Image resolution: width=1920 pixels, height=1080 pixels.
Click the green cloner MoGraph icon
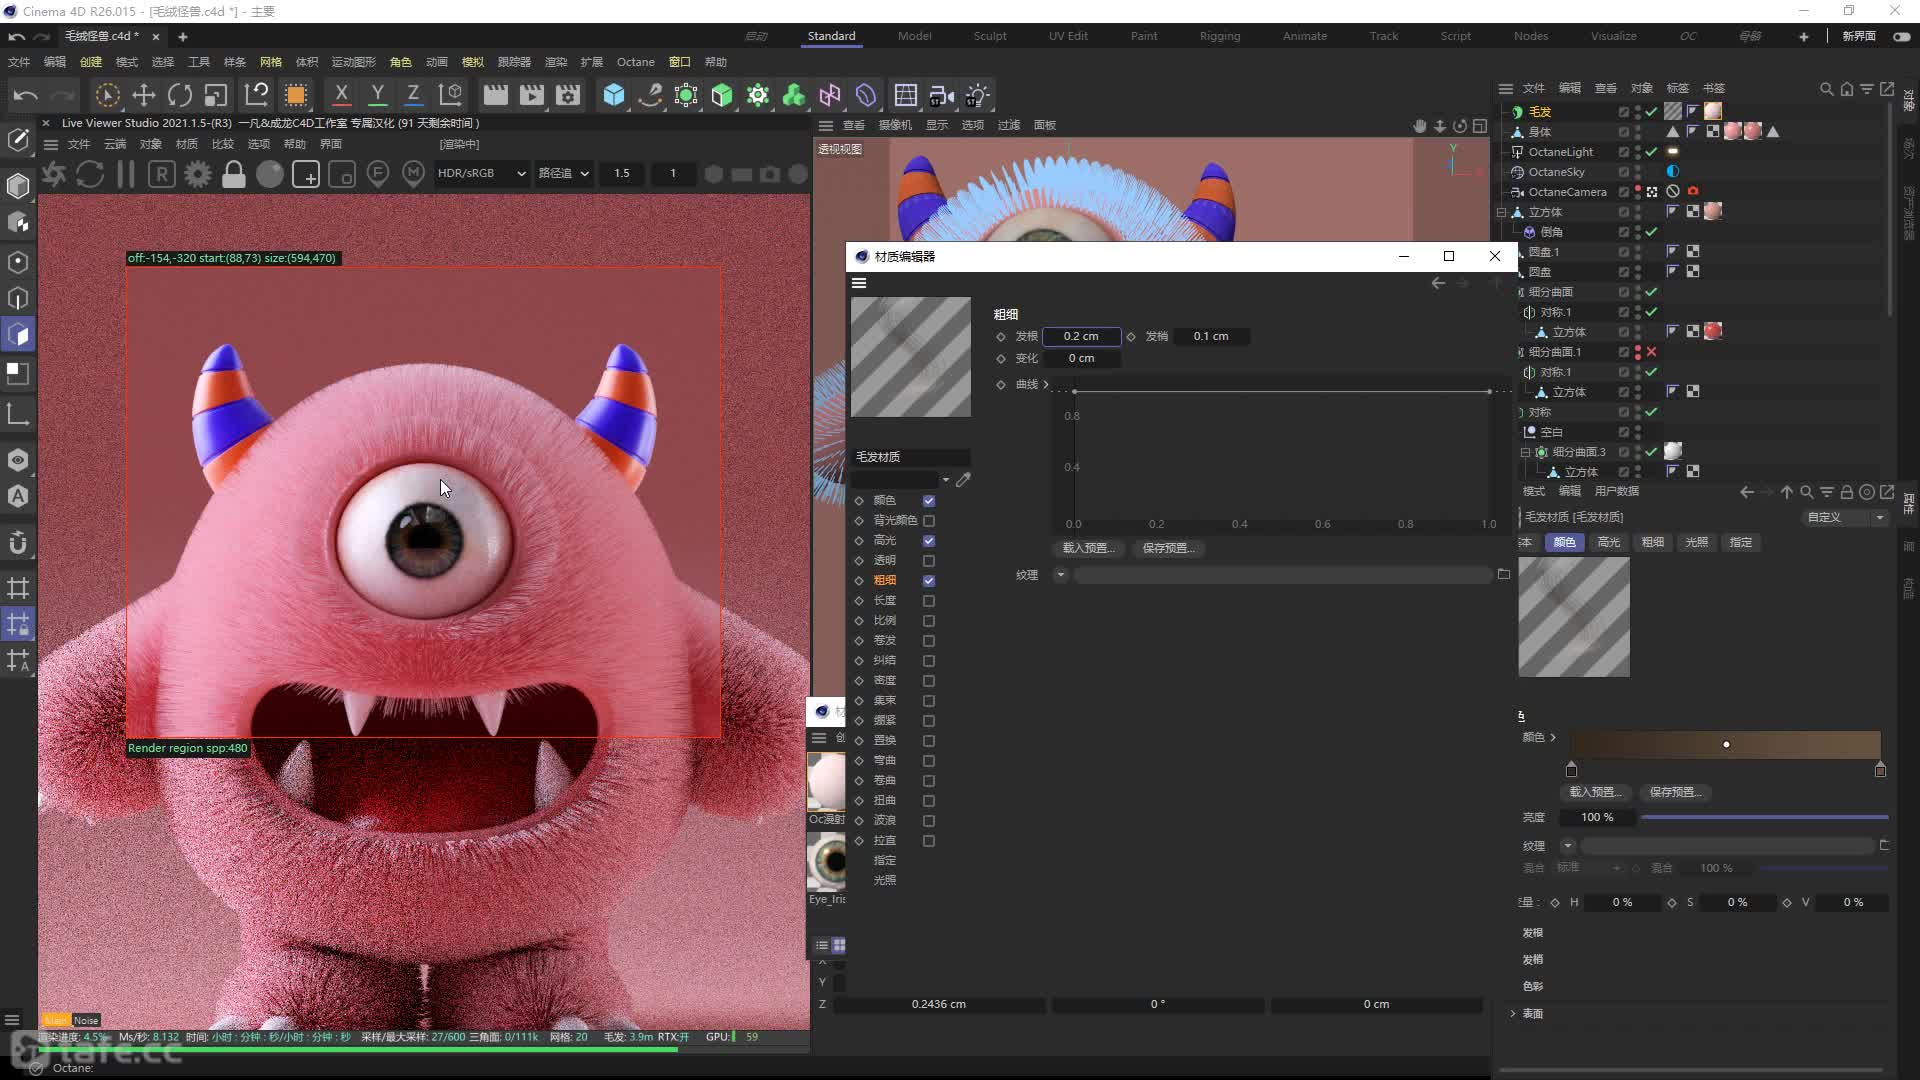click(x=794, y=95)
